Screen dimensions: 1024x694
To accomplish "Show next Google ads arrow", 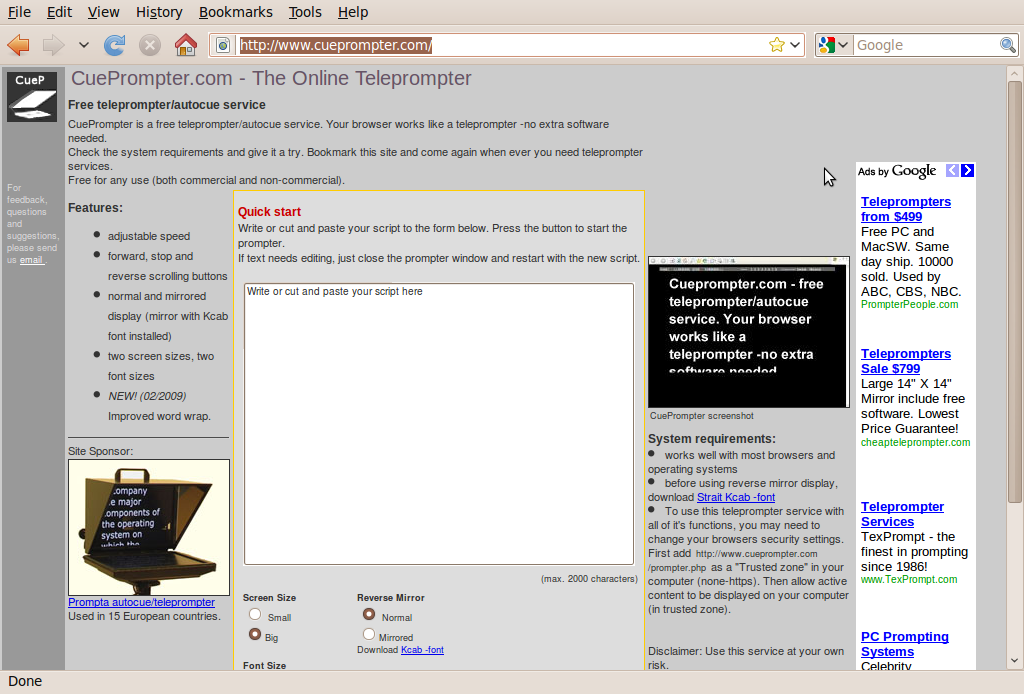I will tap(968, 170).
